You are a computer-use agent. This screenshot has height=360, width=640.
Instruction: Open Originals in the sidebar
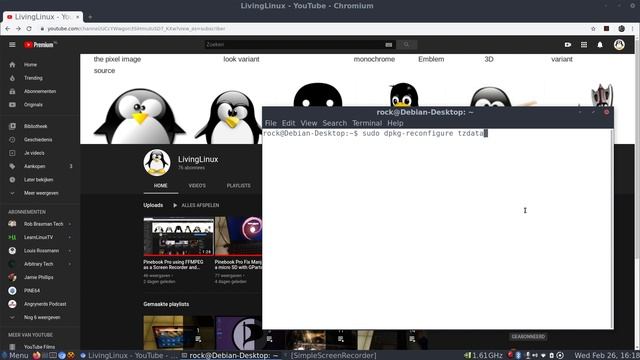point(33,105)
